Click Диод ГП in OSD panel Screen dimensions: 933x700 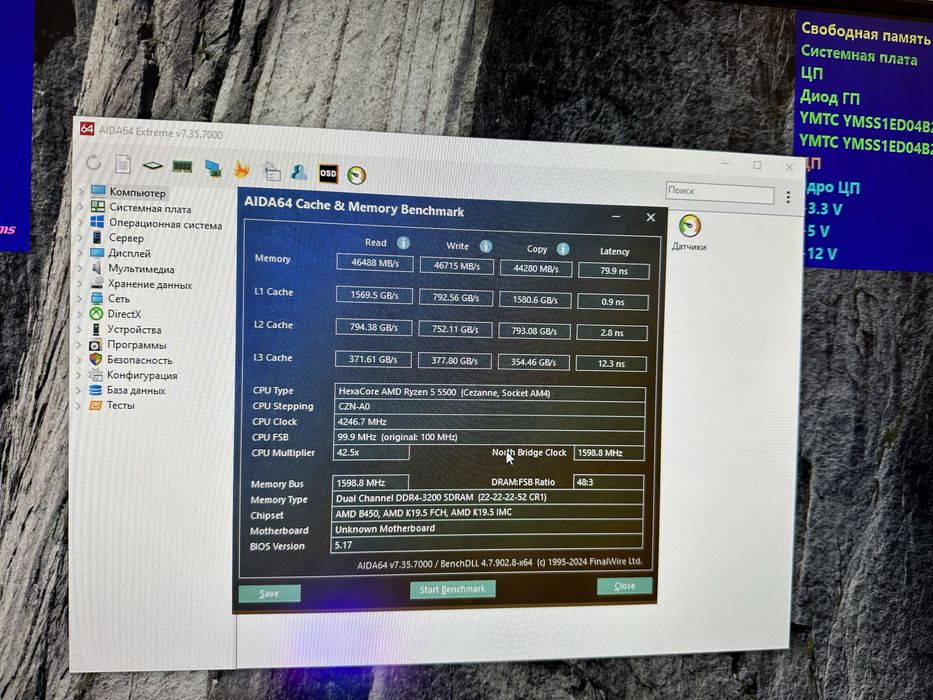pos(829,96)
